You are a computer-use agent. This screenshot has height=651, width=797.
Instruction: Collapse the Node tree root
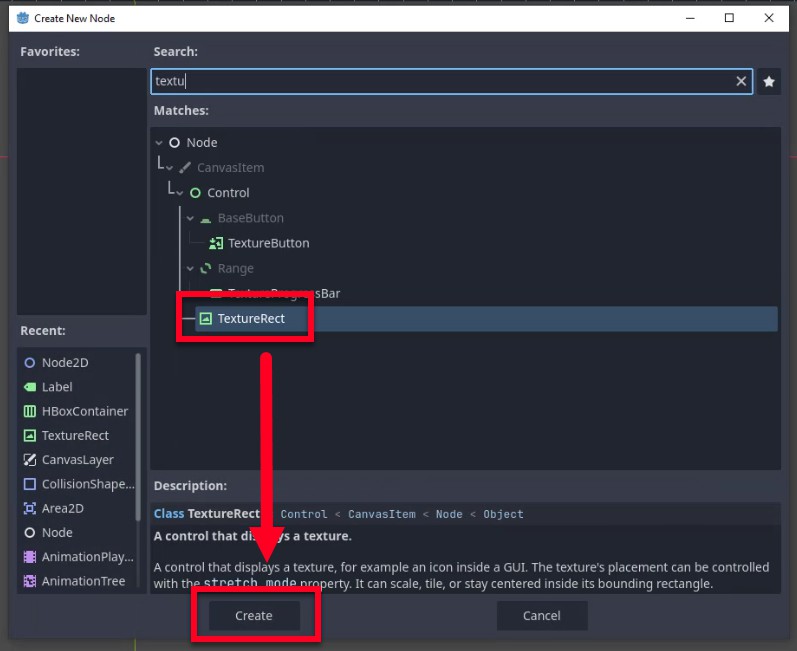point(159,143)
